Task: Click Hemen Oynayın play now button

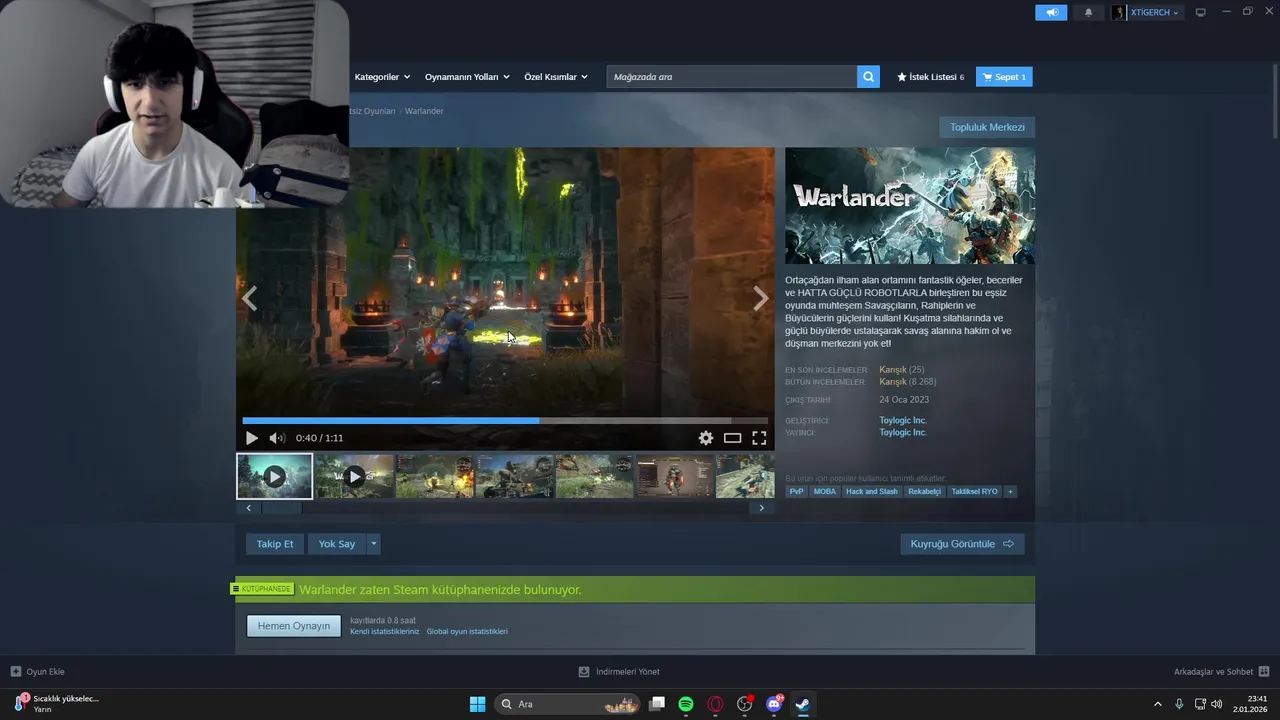Action: [x=294, y=626]
